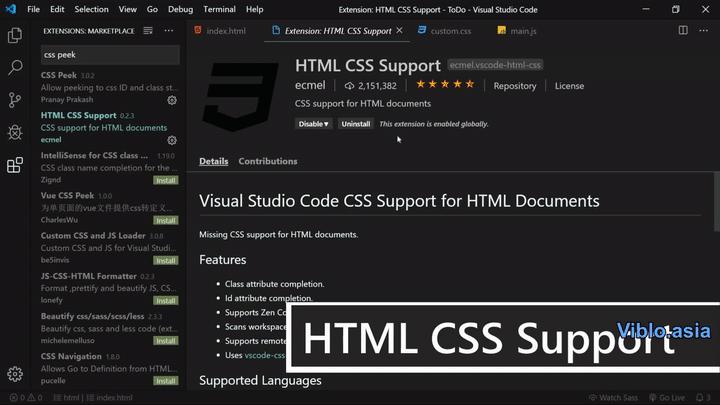Image resolution: width=720 pixels, height=405 pixels.
Task: Install Beautify css/sass/scss/less extension
Action: pyautogui.click(x=165, y=341)
